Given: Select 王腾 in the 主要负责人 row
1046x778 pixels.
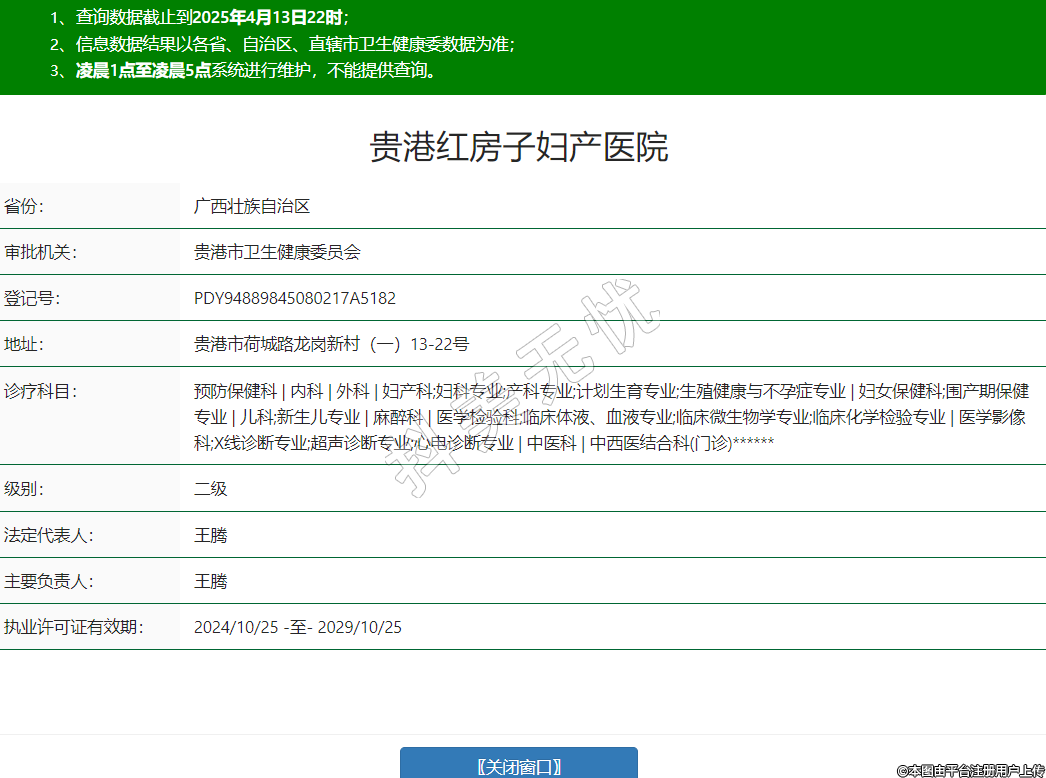Looking at the screenshot, I should click(211, 581).
